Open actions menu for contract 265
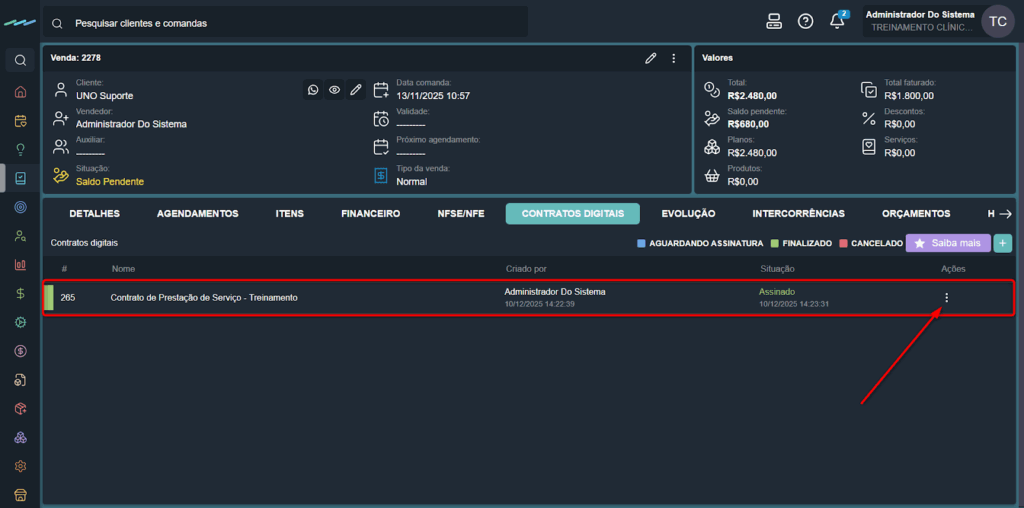Viewport: 1024px width, 508px height. pos(946,297)
